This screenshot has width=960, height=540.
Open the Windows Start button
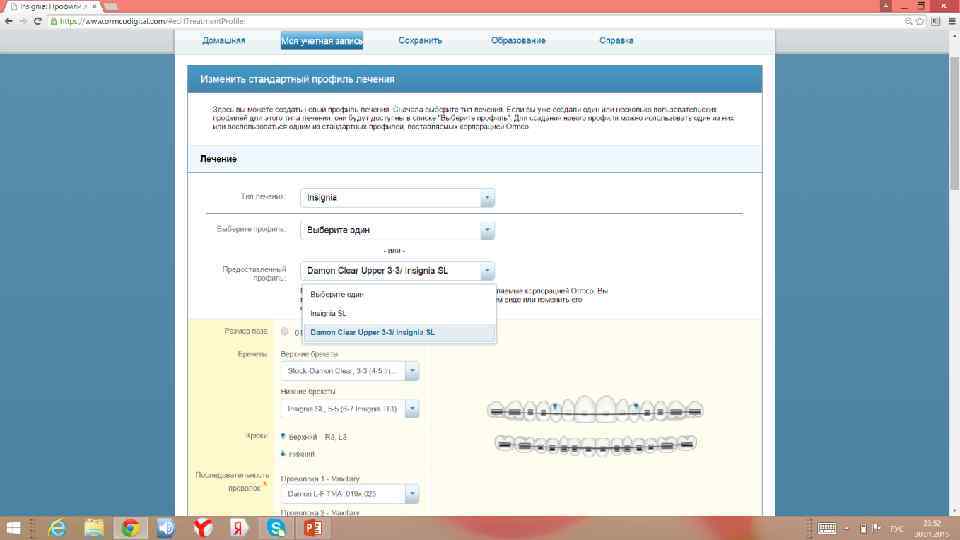13,528
